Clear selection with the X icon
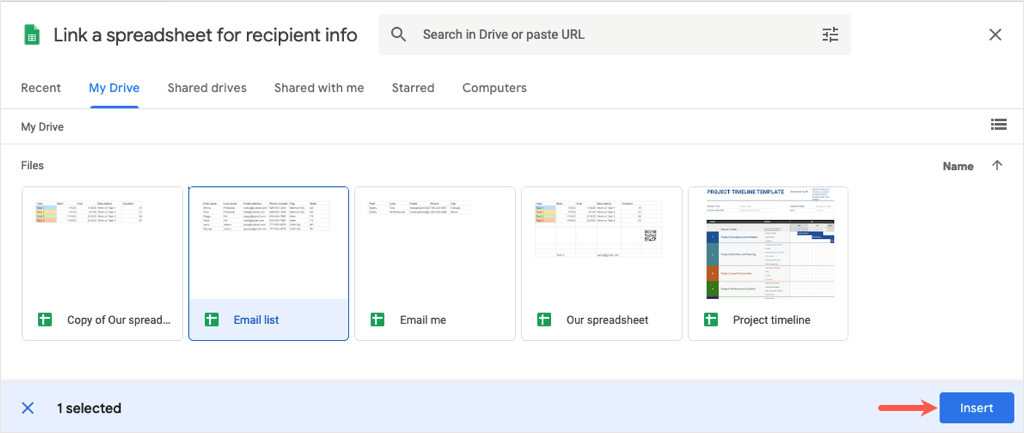 tap(28, 408)
